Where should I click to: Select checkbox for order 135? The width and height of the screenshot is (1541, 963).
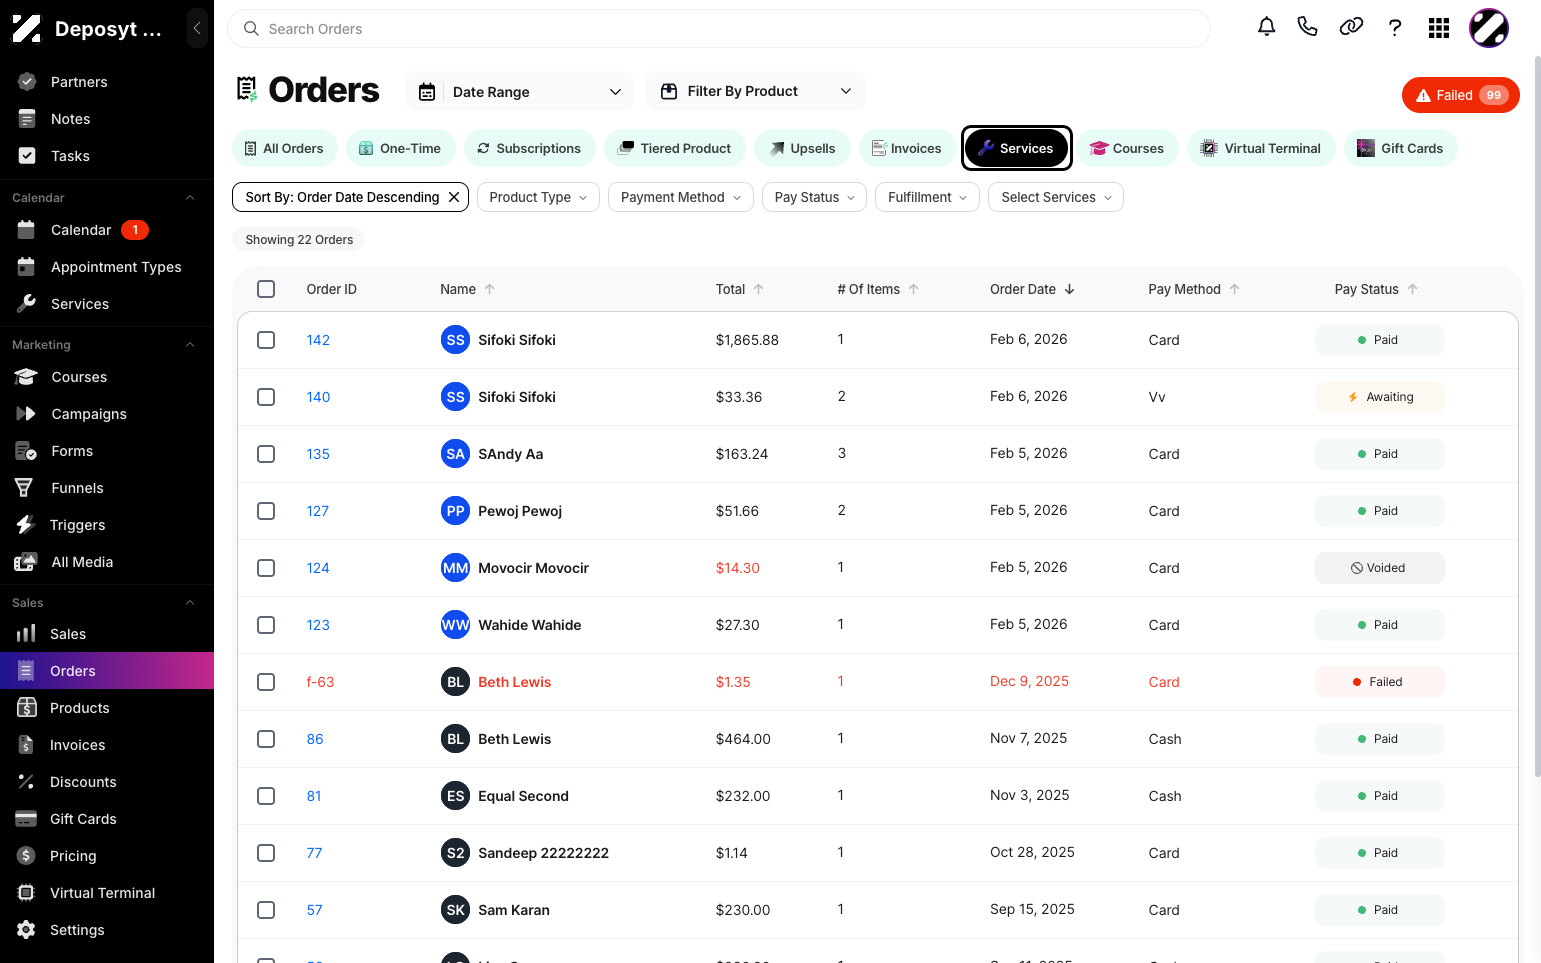pos(266,454)
